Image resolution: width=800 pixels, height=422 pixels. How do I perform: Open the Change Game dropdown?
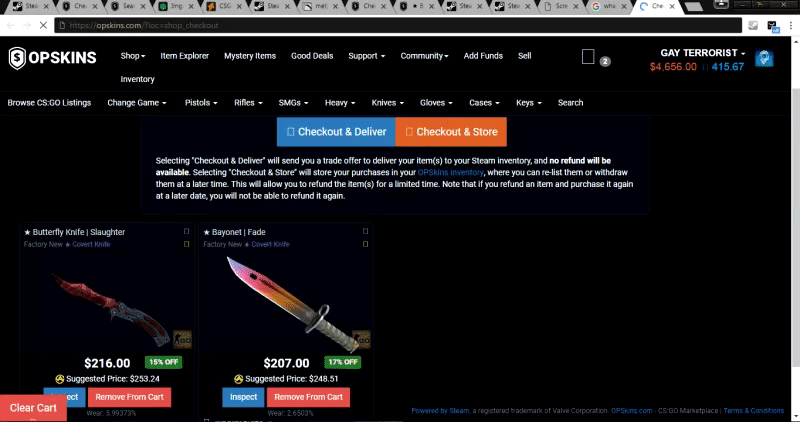(x=137, y=103)
